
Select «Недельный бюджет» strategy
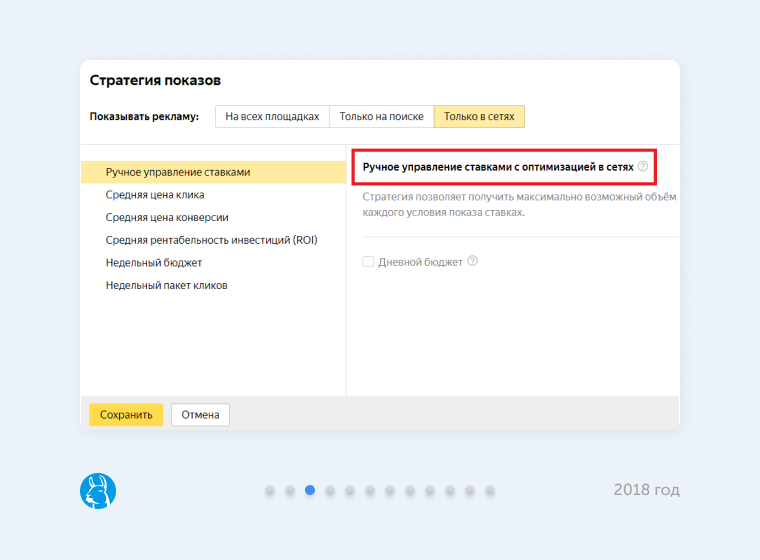154,263
